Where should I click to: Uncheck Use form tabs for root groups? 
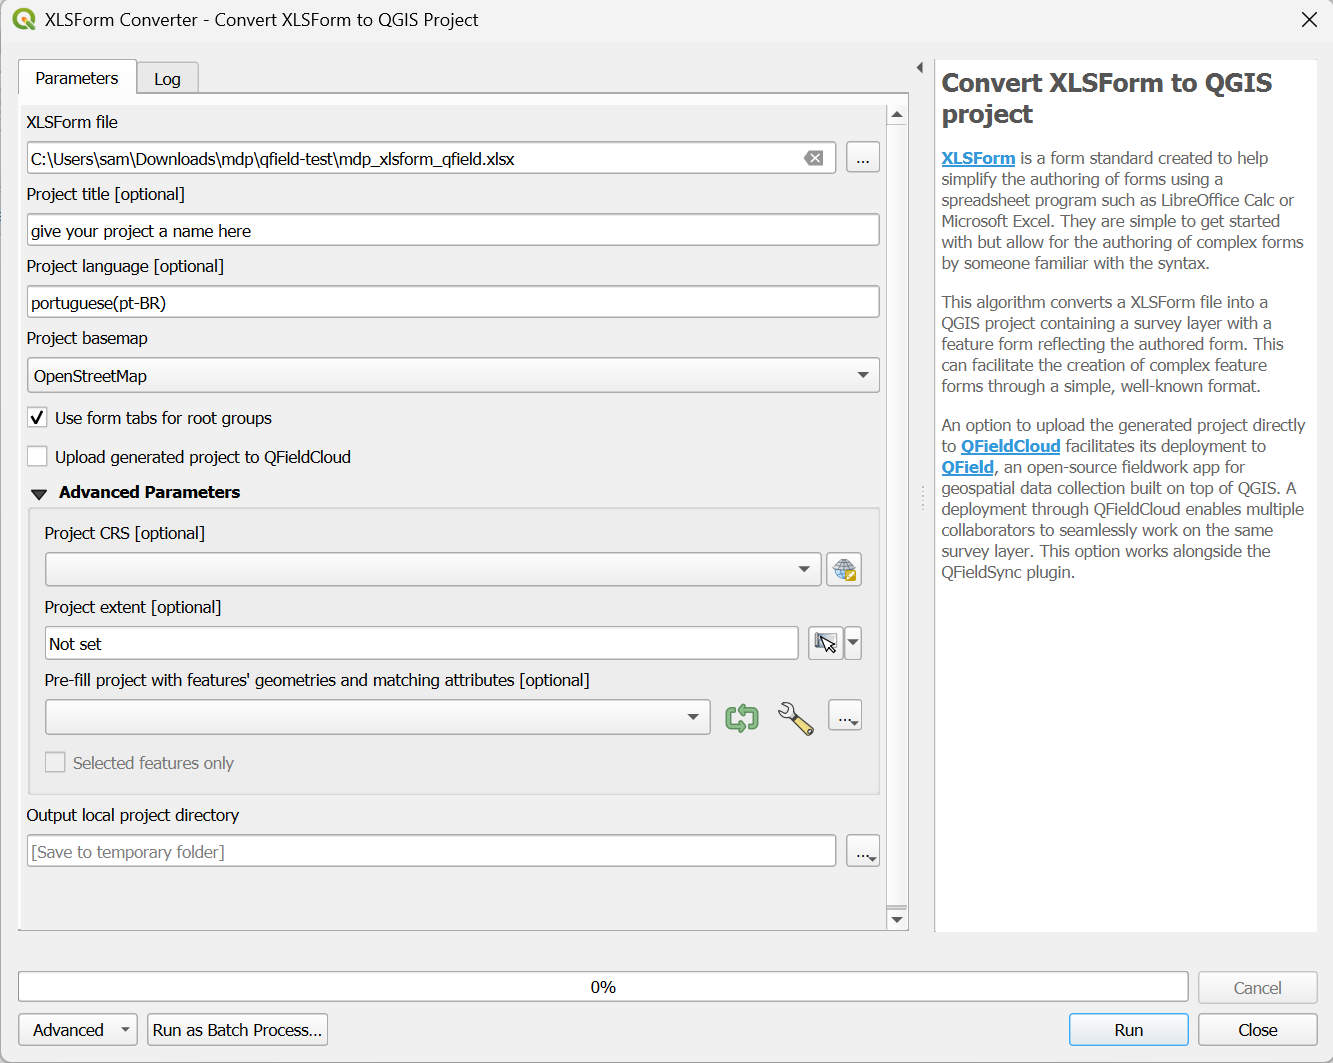37,417
